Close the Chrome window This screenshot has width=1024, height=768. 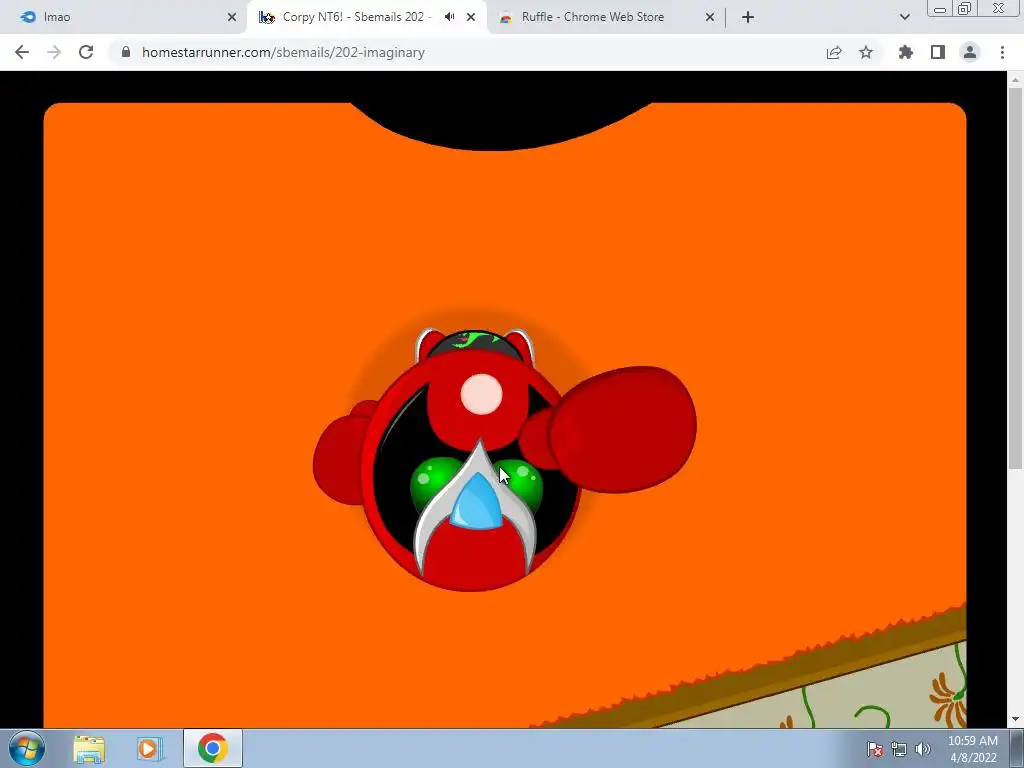tap(999, 8)
